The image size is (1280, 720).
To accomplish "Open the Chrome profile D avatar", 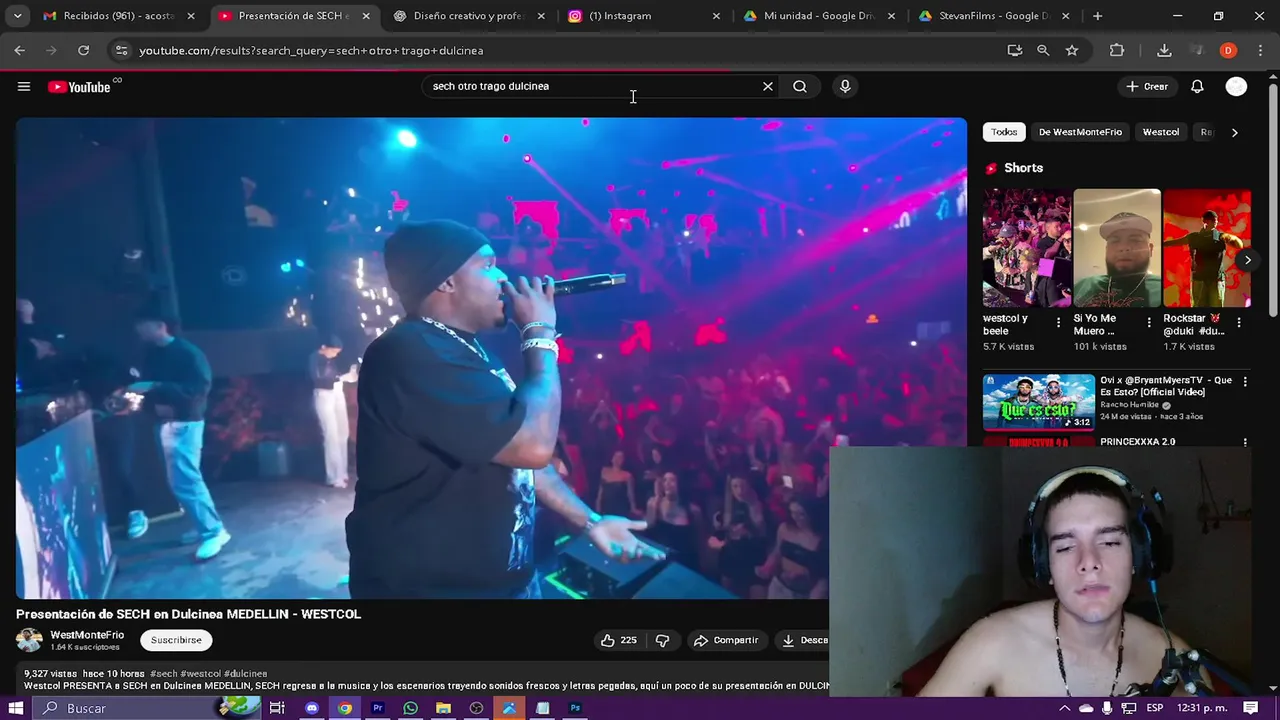I will [x=1228, y=50].
